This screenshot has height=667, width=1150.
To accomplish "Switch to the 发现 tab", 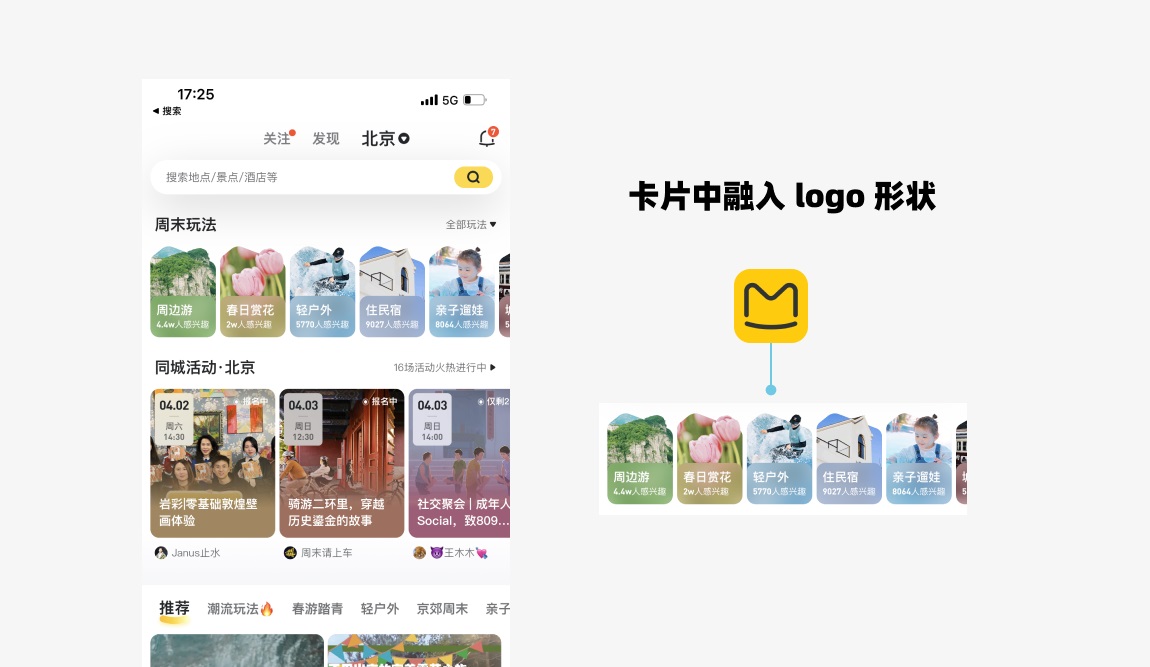I will 326,139.
